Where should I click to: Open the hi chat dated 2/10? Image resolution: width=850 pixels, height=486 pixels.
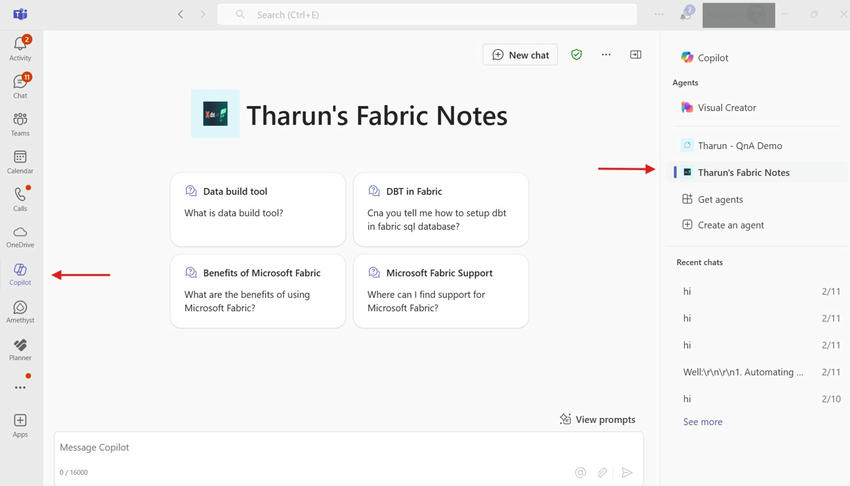pyautogui.click(x=761, y=399)
